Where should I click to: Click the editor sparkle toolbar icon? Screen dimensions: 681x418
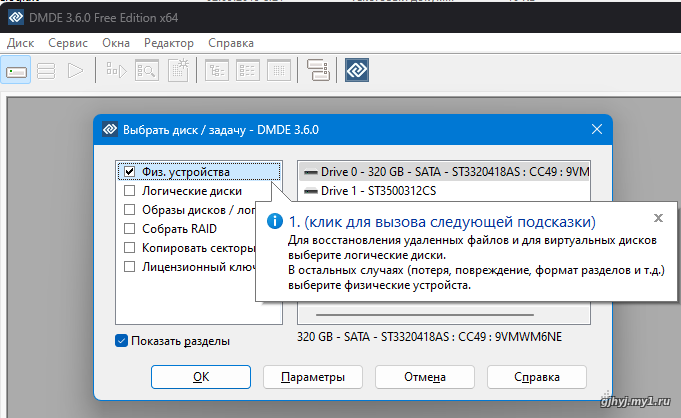point(179,70)
